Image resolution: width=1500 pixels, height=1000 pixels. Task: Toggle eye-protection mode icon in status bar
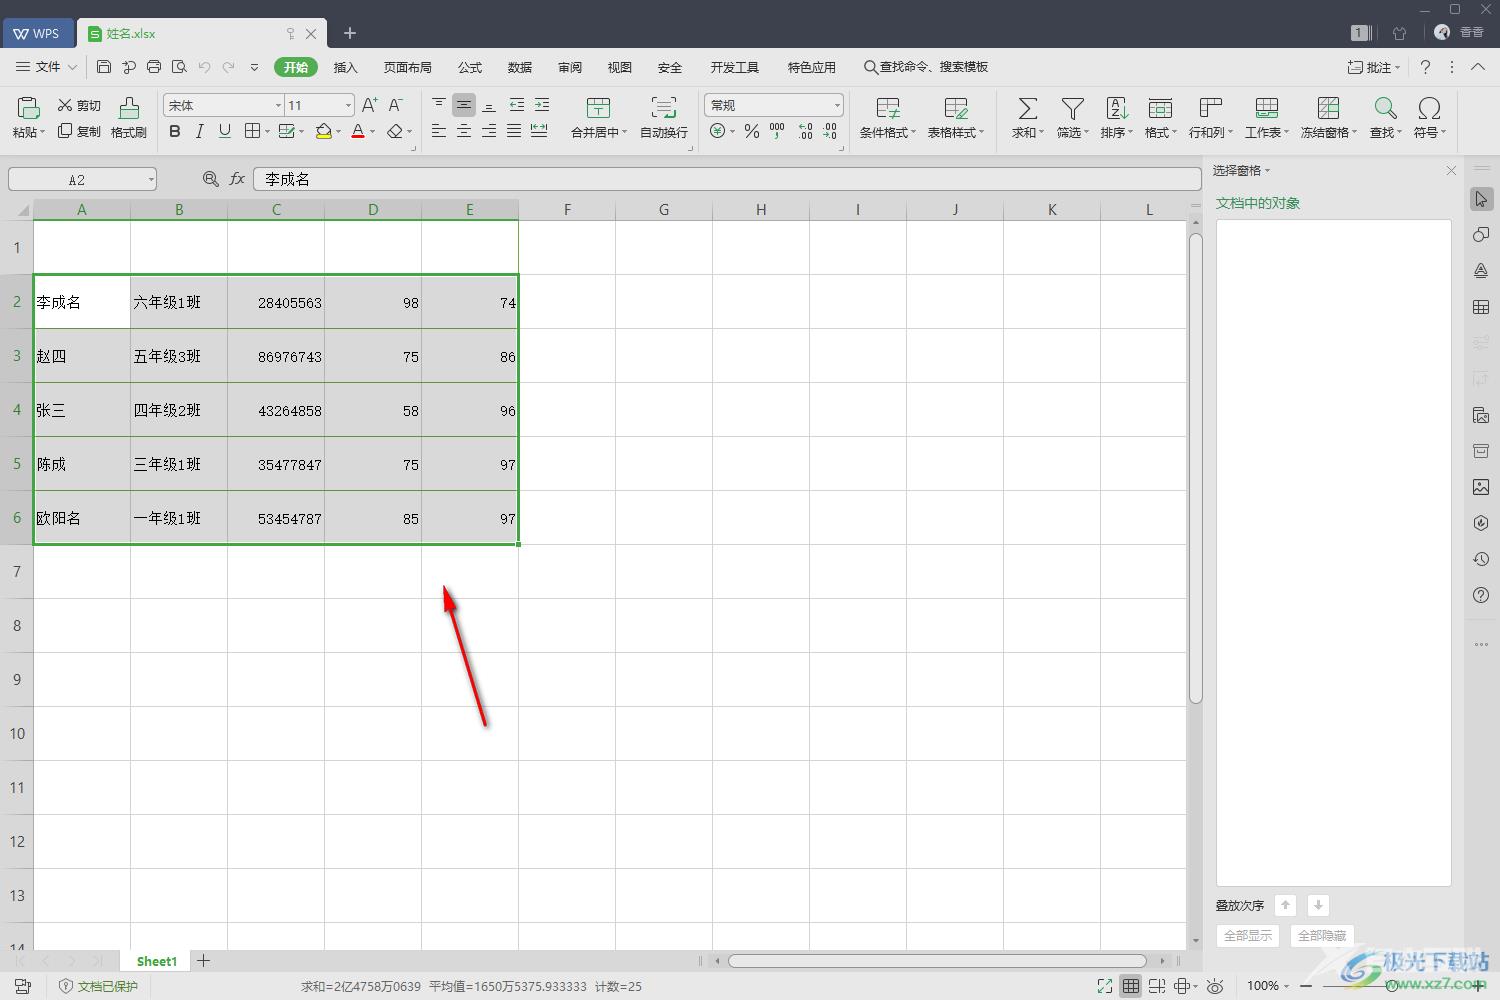coord(1215,986)
